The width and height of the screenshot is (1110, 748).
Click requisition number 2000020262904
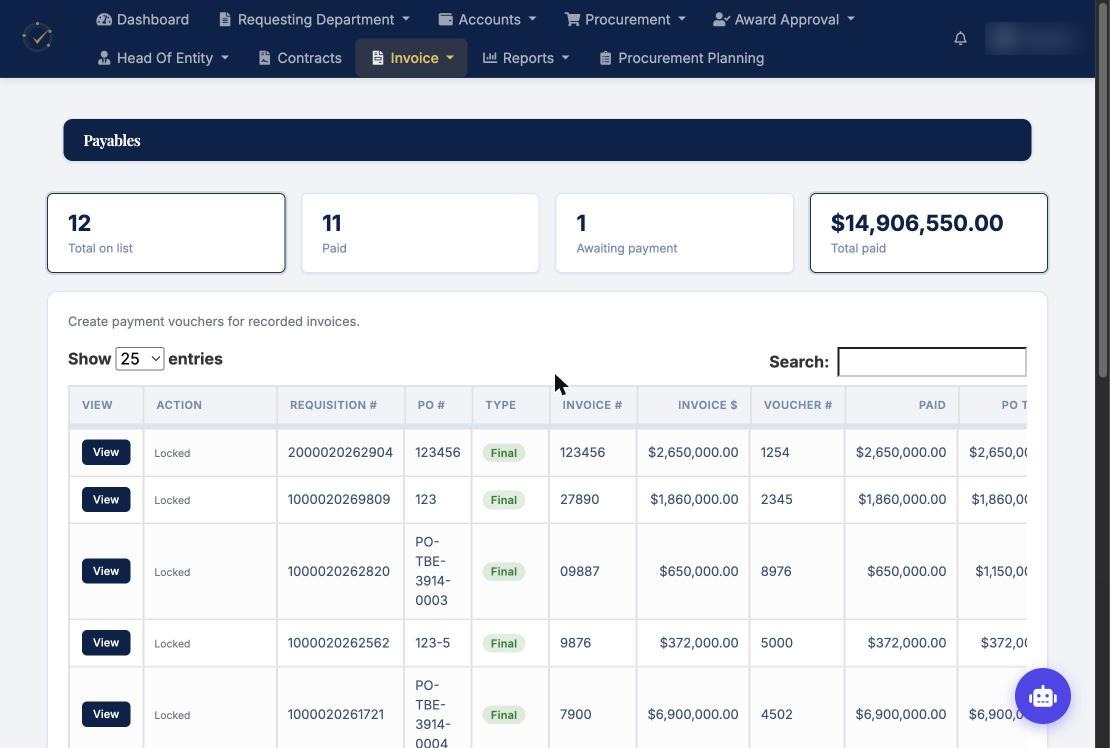(340, 452)
